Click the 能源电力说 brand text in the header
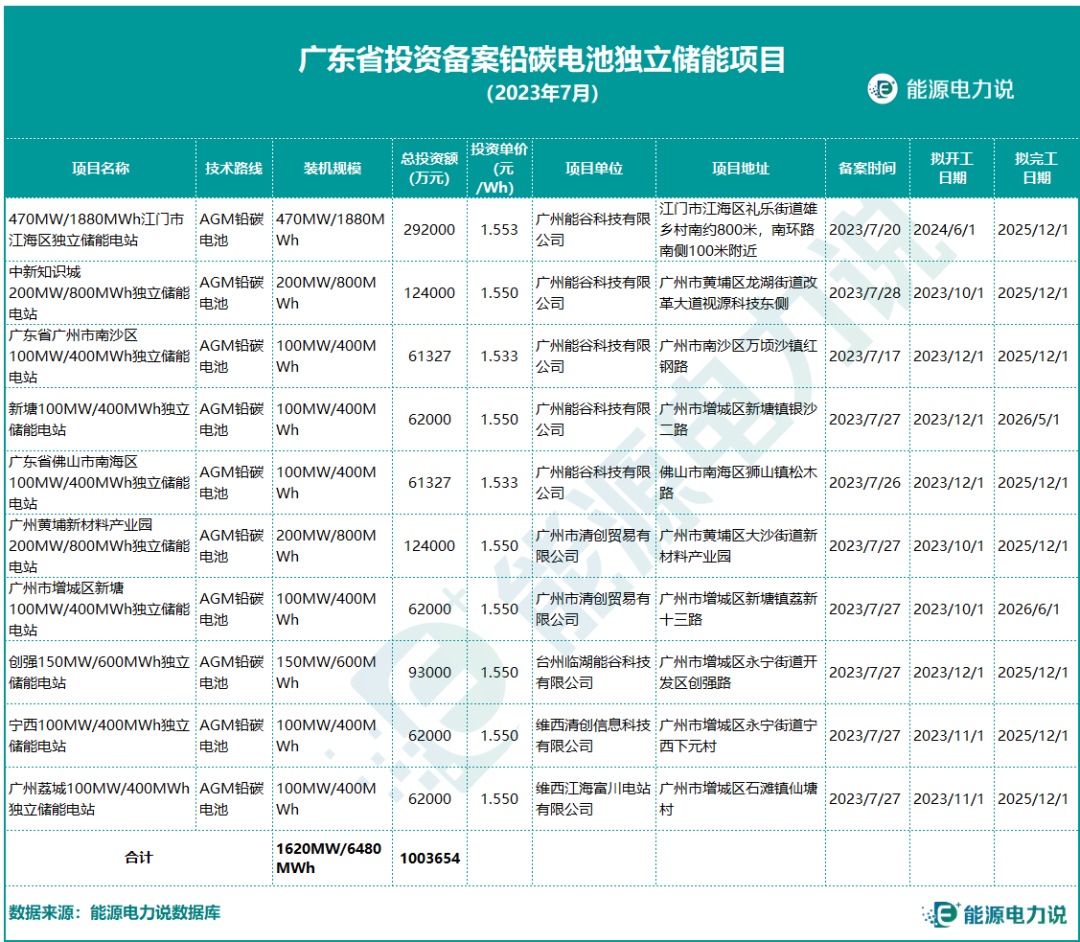1080x942 pixels. 959,90
